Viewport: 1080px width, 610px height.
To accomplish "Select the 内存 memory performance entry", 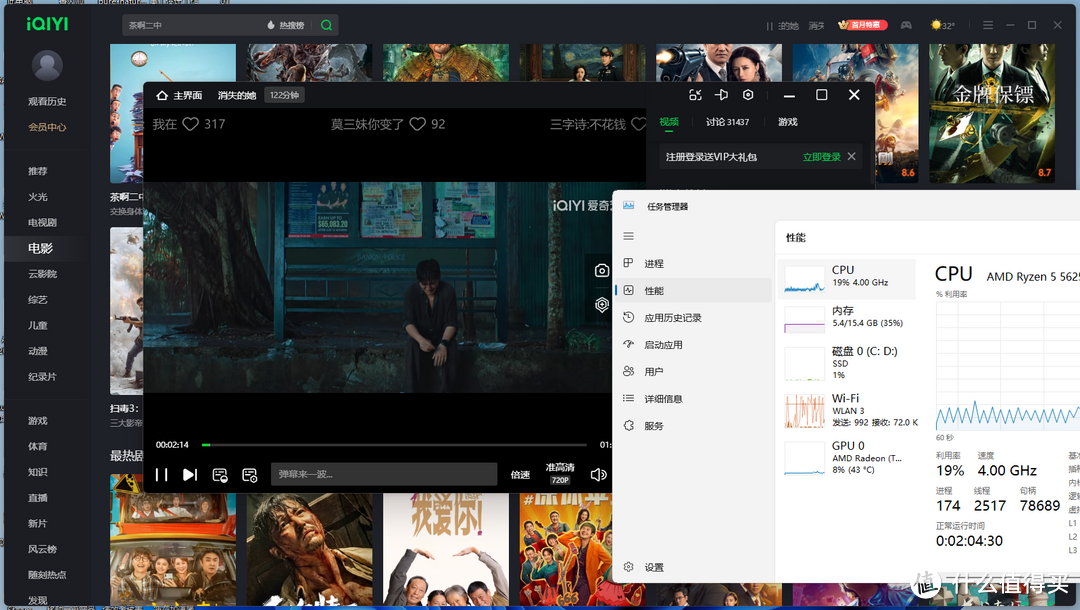I will click(x=847, y=319).
